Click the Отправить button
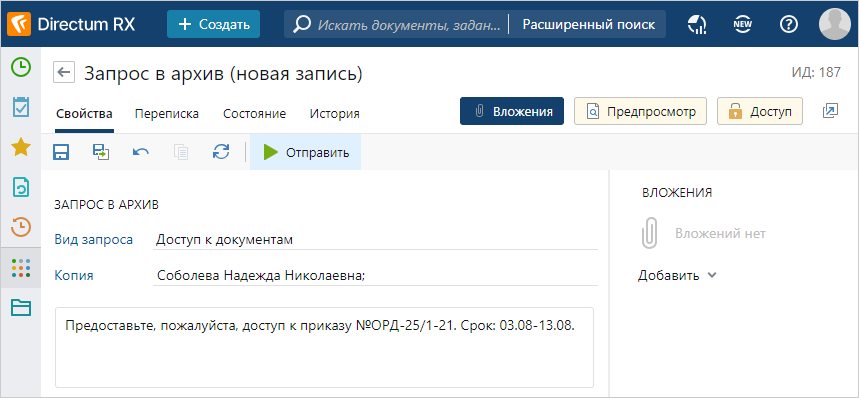The image size is (859, 398). [306, 152]
